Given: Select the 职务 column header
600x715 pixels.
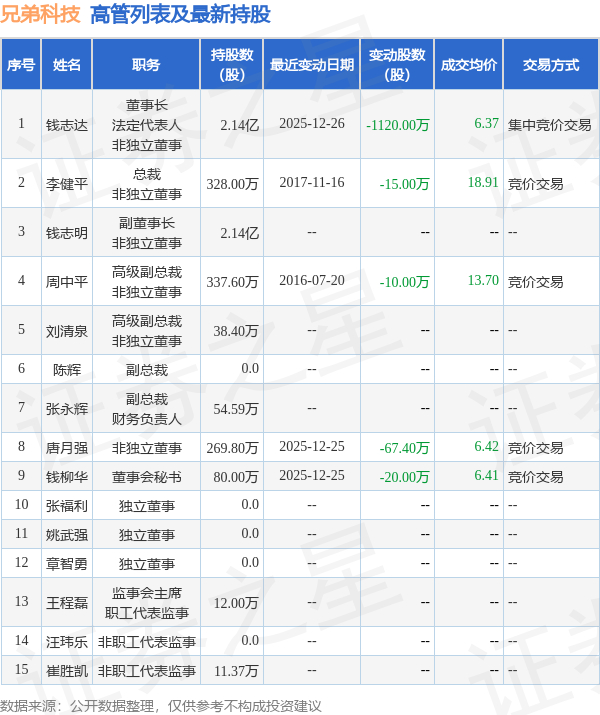Looking at the screenshot, I should [146, 64].
